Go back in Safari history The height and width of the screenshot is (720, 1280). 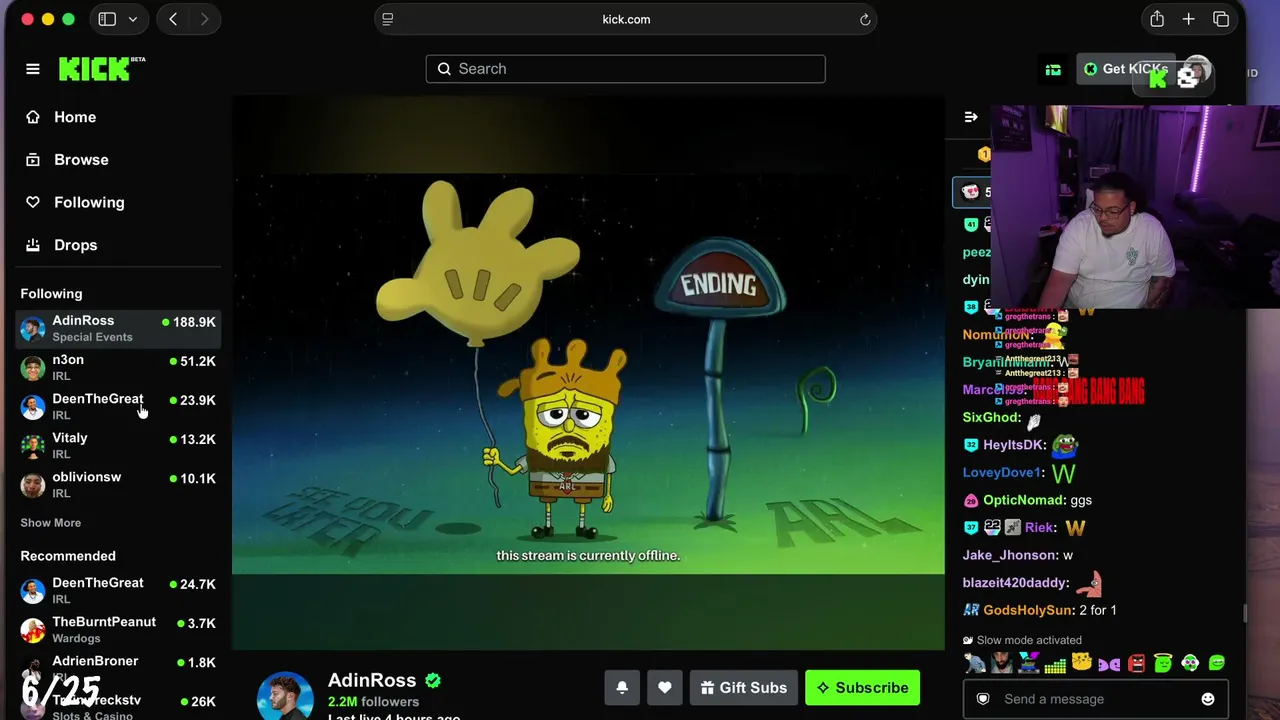tap(173, 19)
